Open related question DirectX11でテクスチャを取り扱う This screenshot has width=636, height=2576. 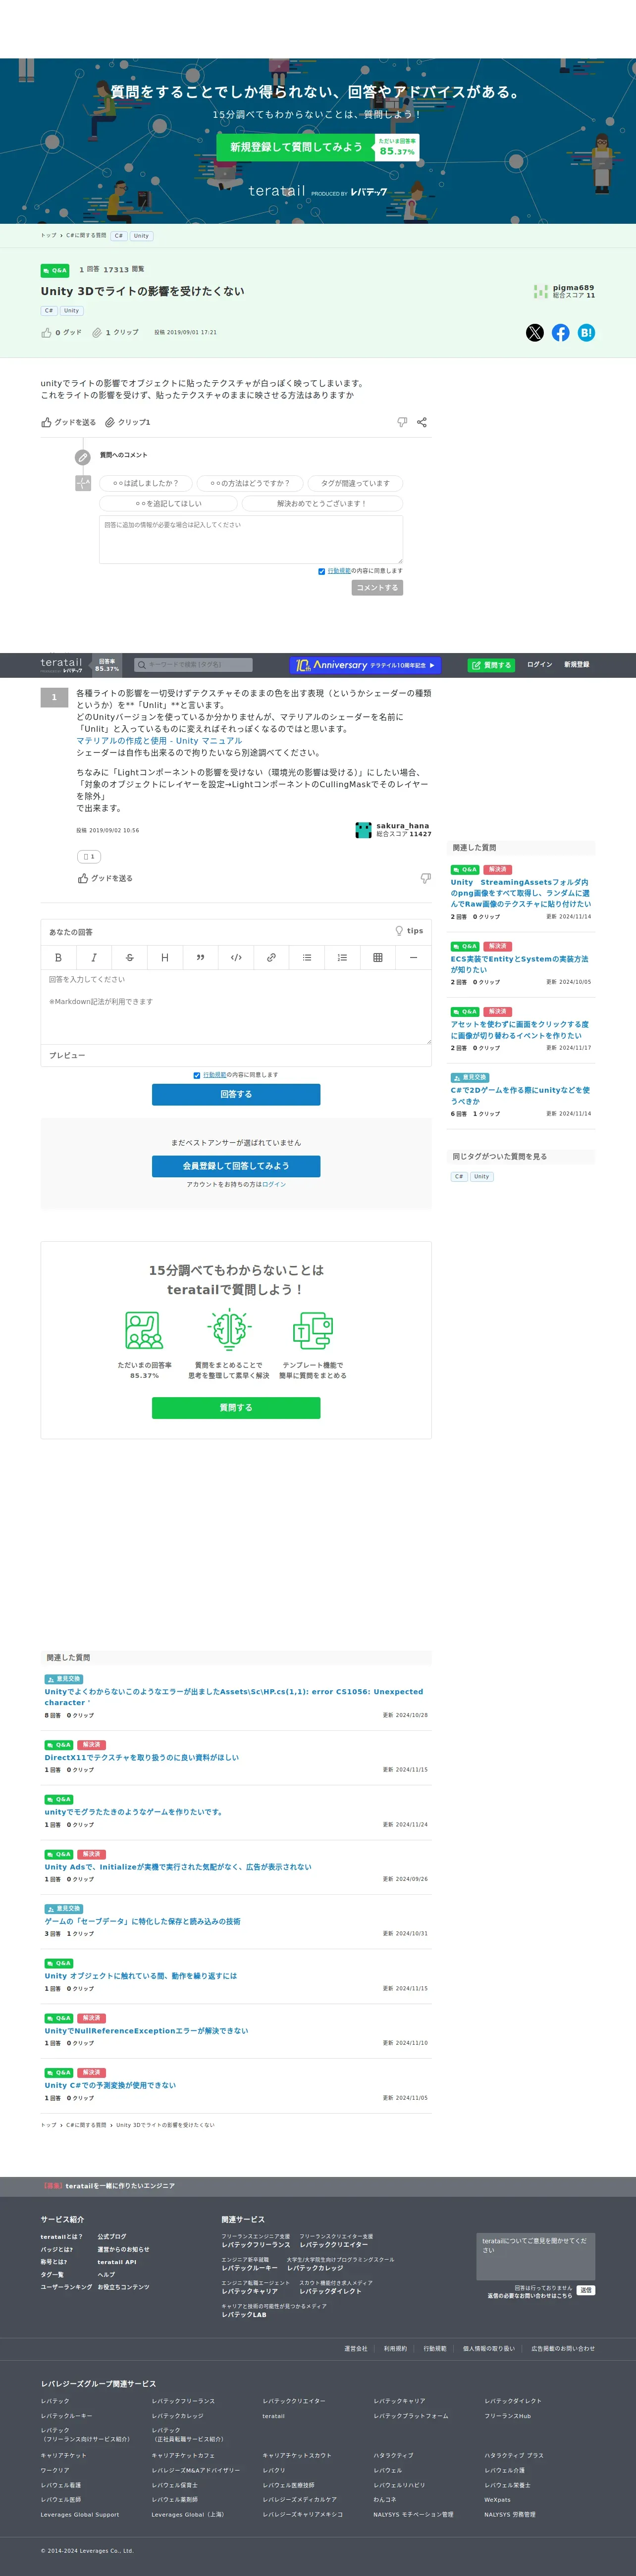[x=142, y=1757]
